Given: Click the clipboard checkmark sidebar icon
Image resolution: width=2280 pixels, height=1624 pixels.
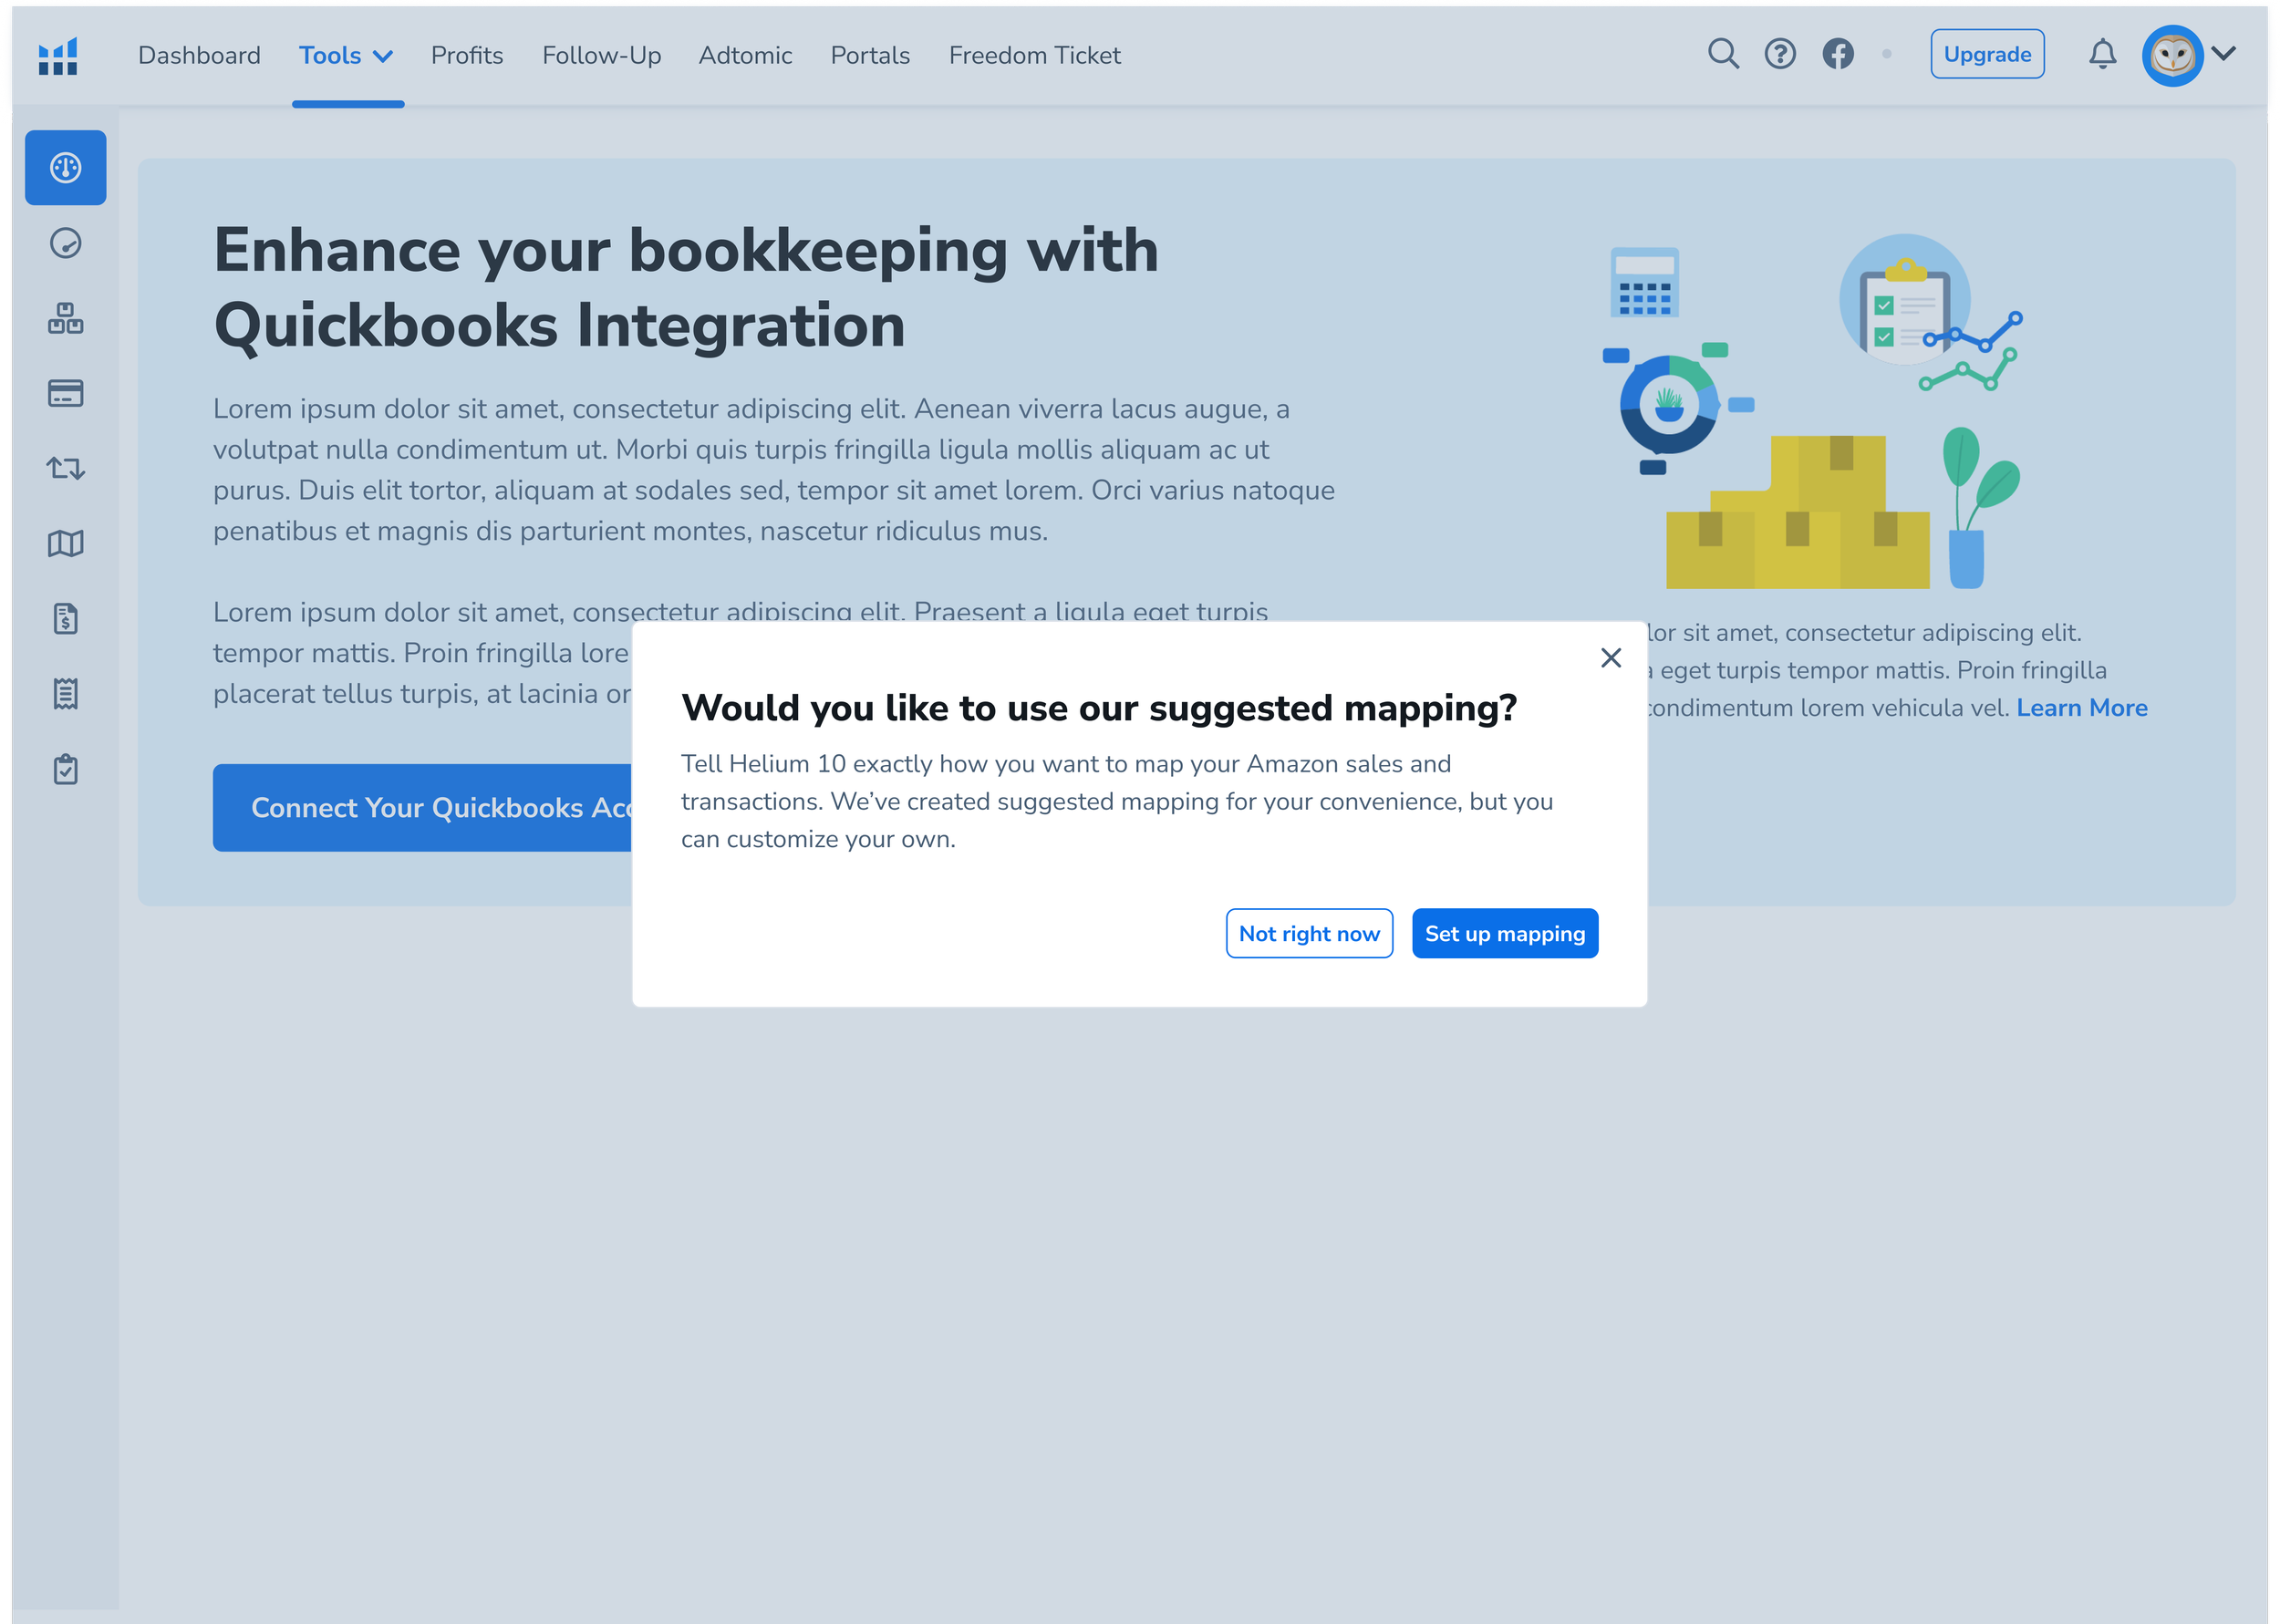Looking at the screenshot, I should click(x=66, y=770).
